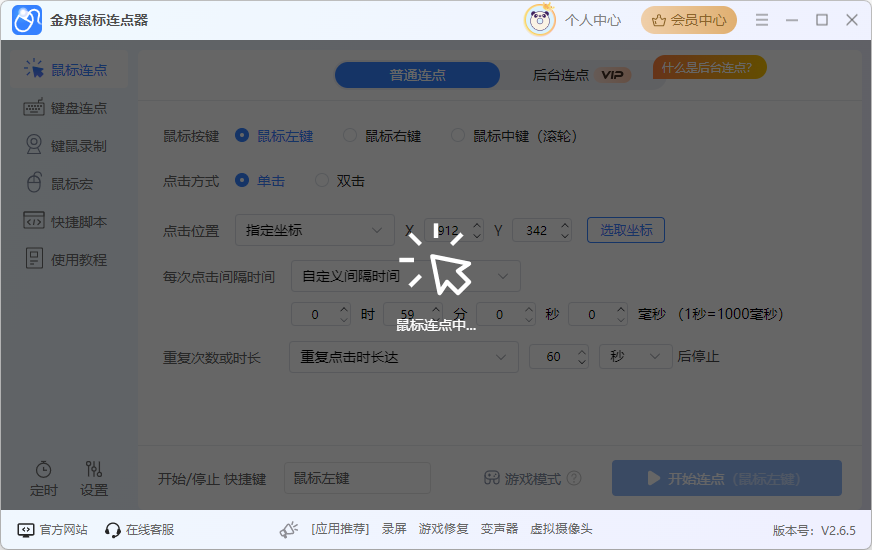Open the 秒 unit dropdown
The height and width of the screenshot is (550, 872).
coord(636,356)
